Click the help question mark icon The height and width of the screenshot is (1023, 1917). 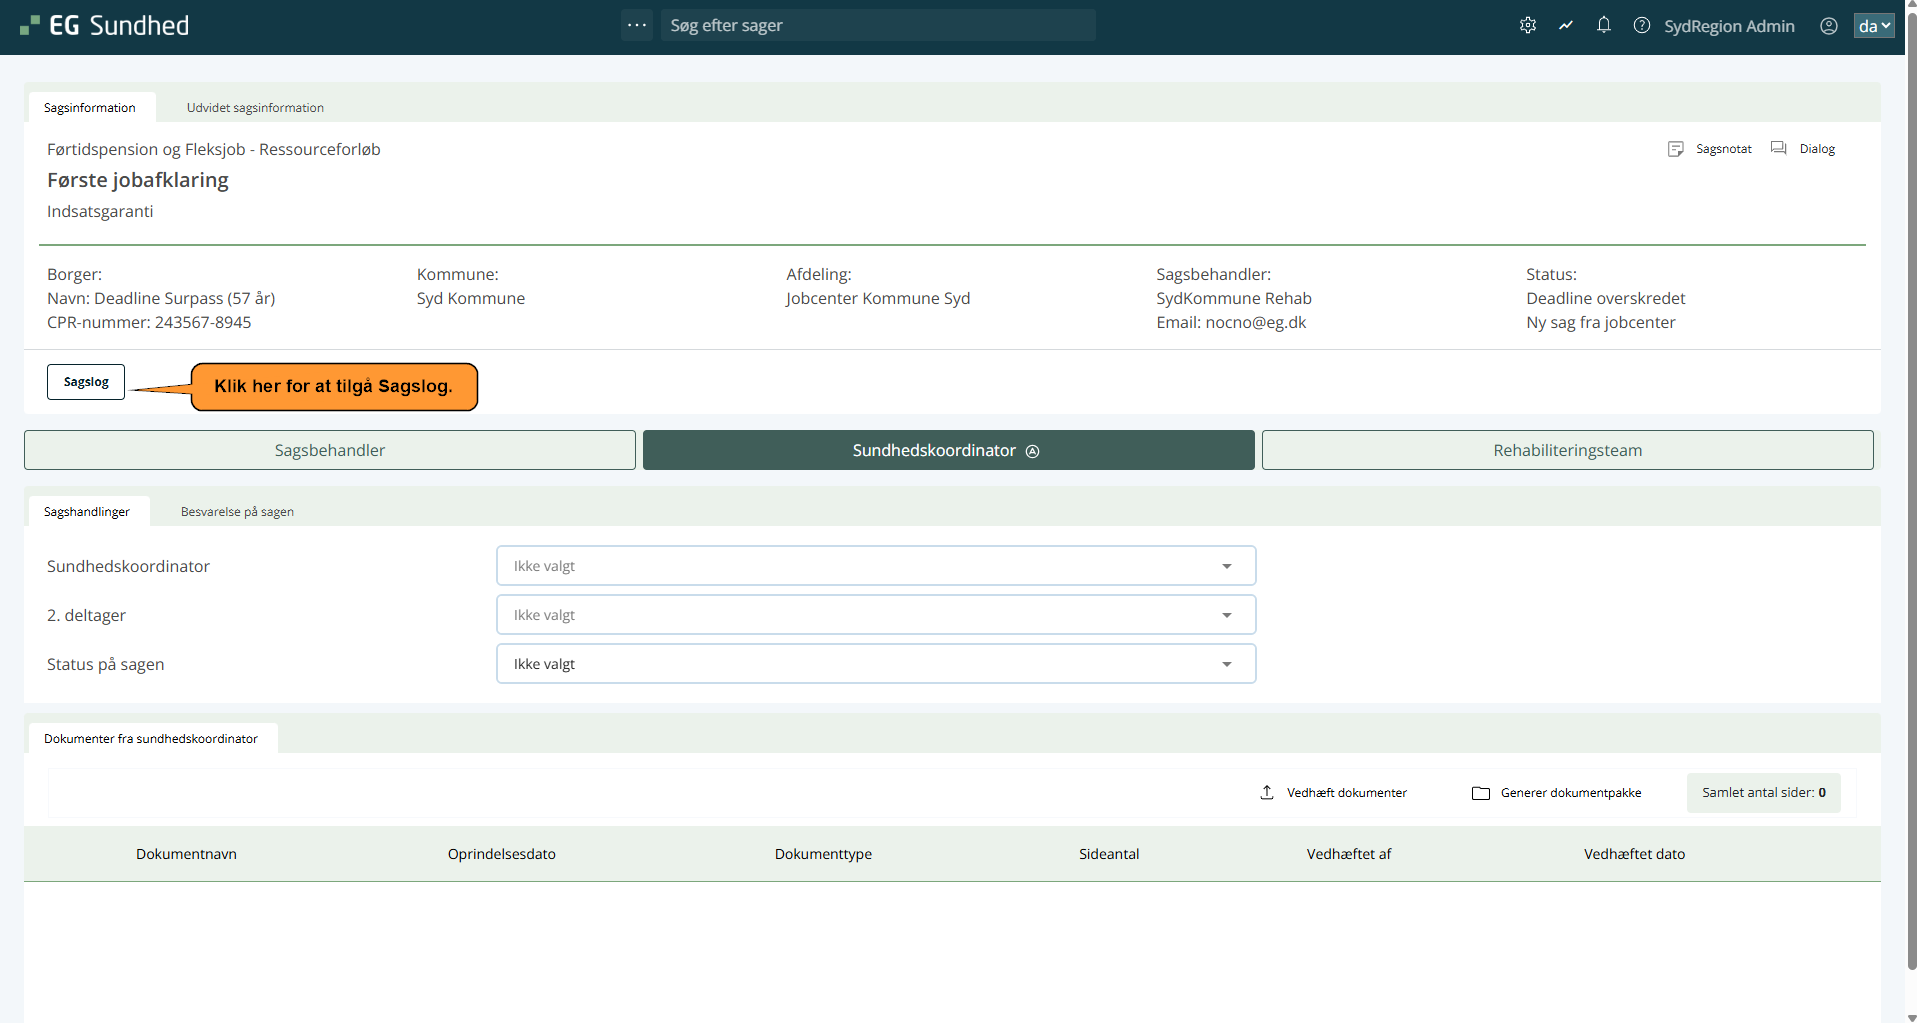(1641, 26)
